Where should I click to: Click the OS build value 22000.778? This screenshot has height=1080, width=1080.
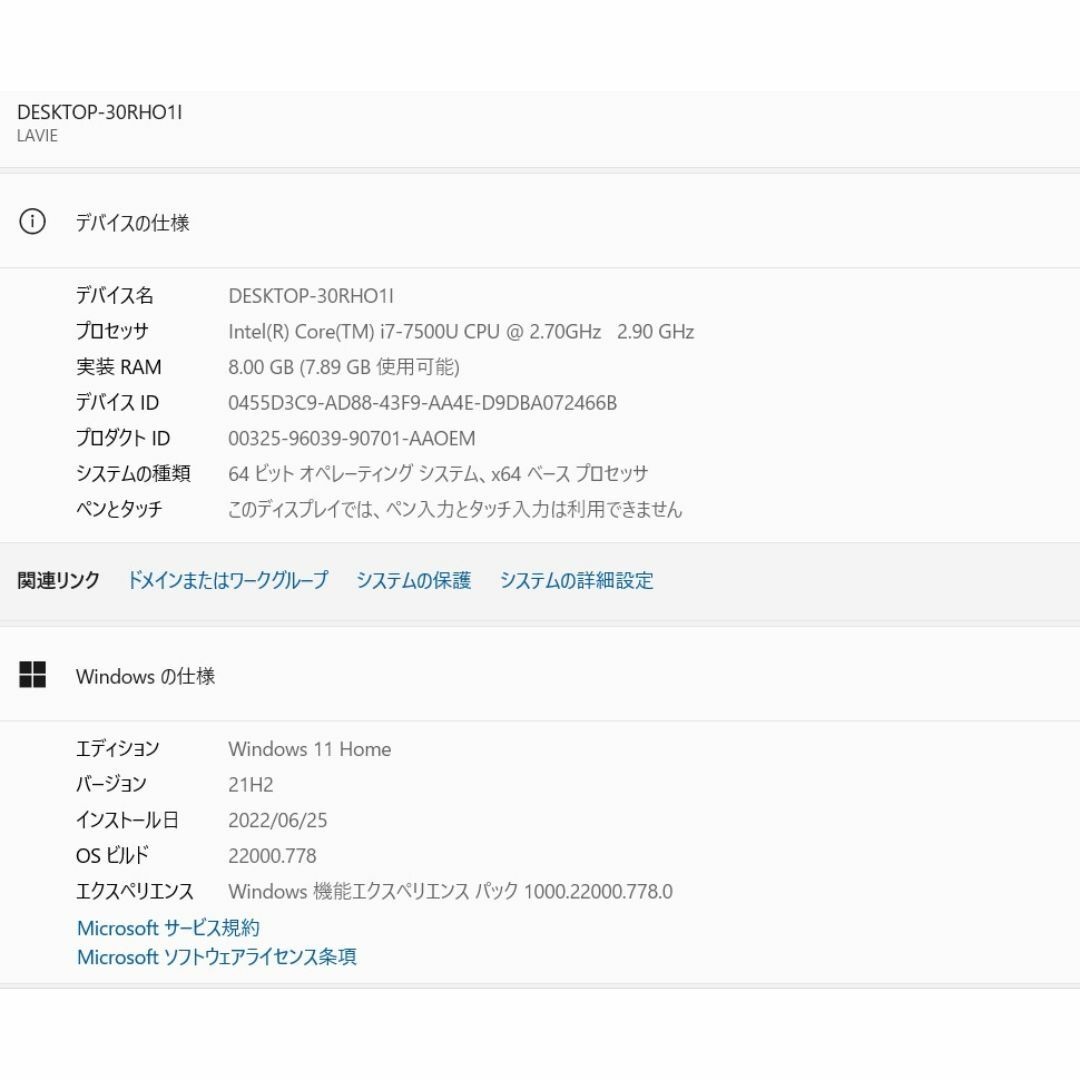(272, 856)
